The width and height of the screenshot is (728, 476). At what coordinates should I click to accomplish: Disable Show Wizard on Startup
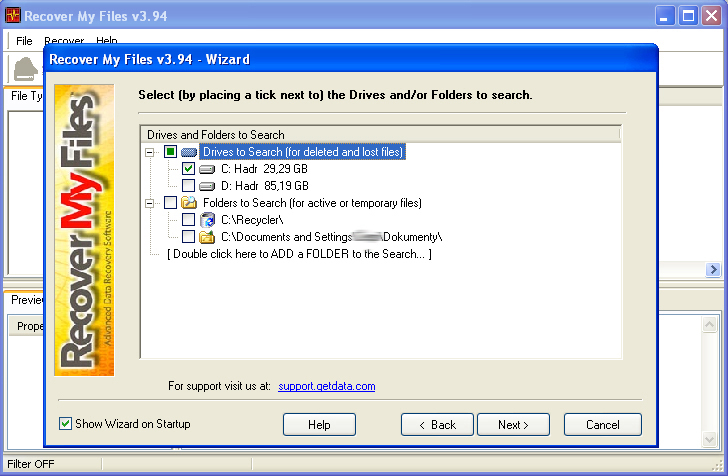click(65, 424)
